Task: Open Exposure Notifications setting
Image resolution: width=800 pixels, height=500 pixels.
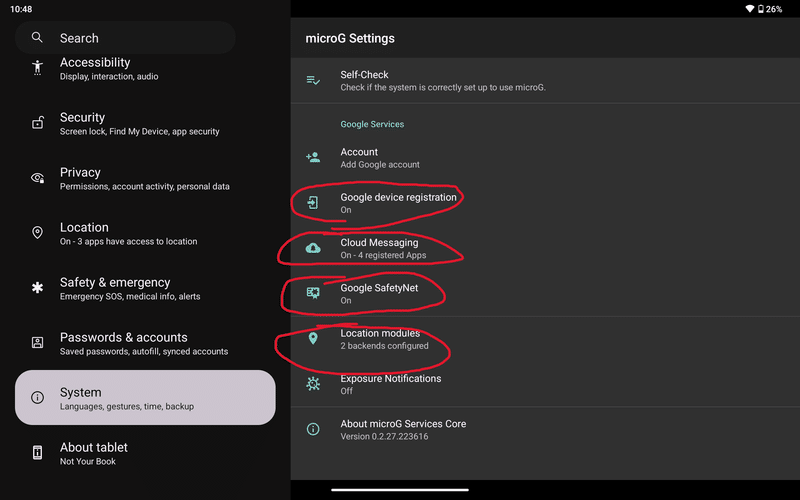Action: [545, 384]
